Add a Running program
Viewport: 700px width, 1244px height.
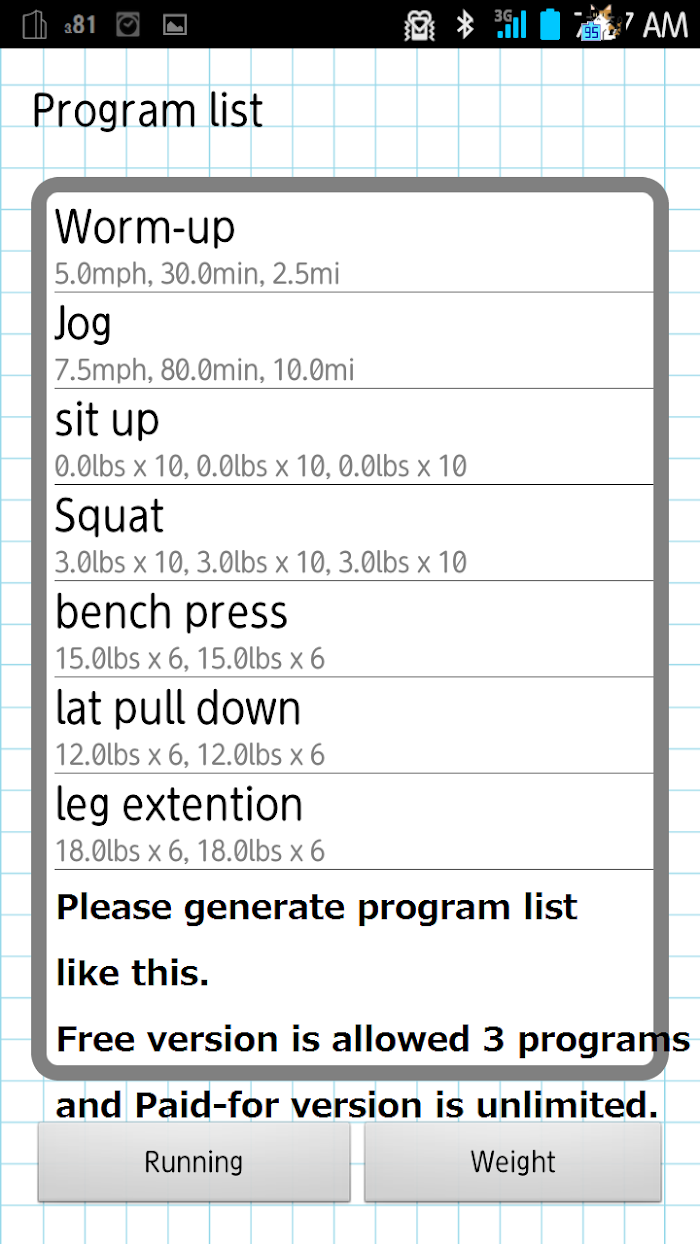coord(194,1162)
